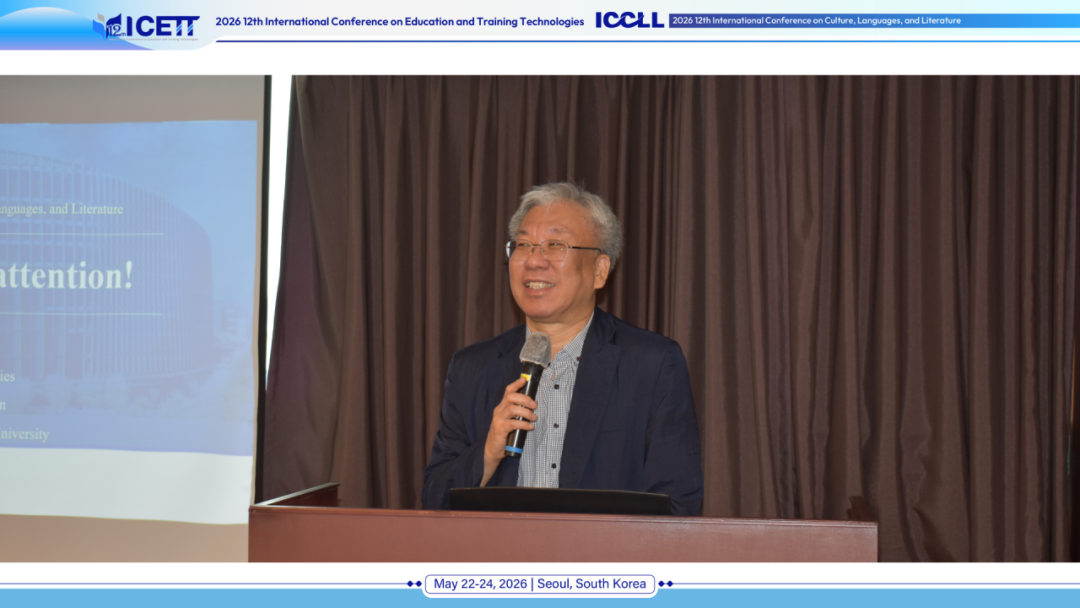Click the 12th ICETT logo
This screenshot has height=608, width=1080.
coord(146,26)
